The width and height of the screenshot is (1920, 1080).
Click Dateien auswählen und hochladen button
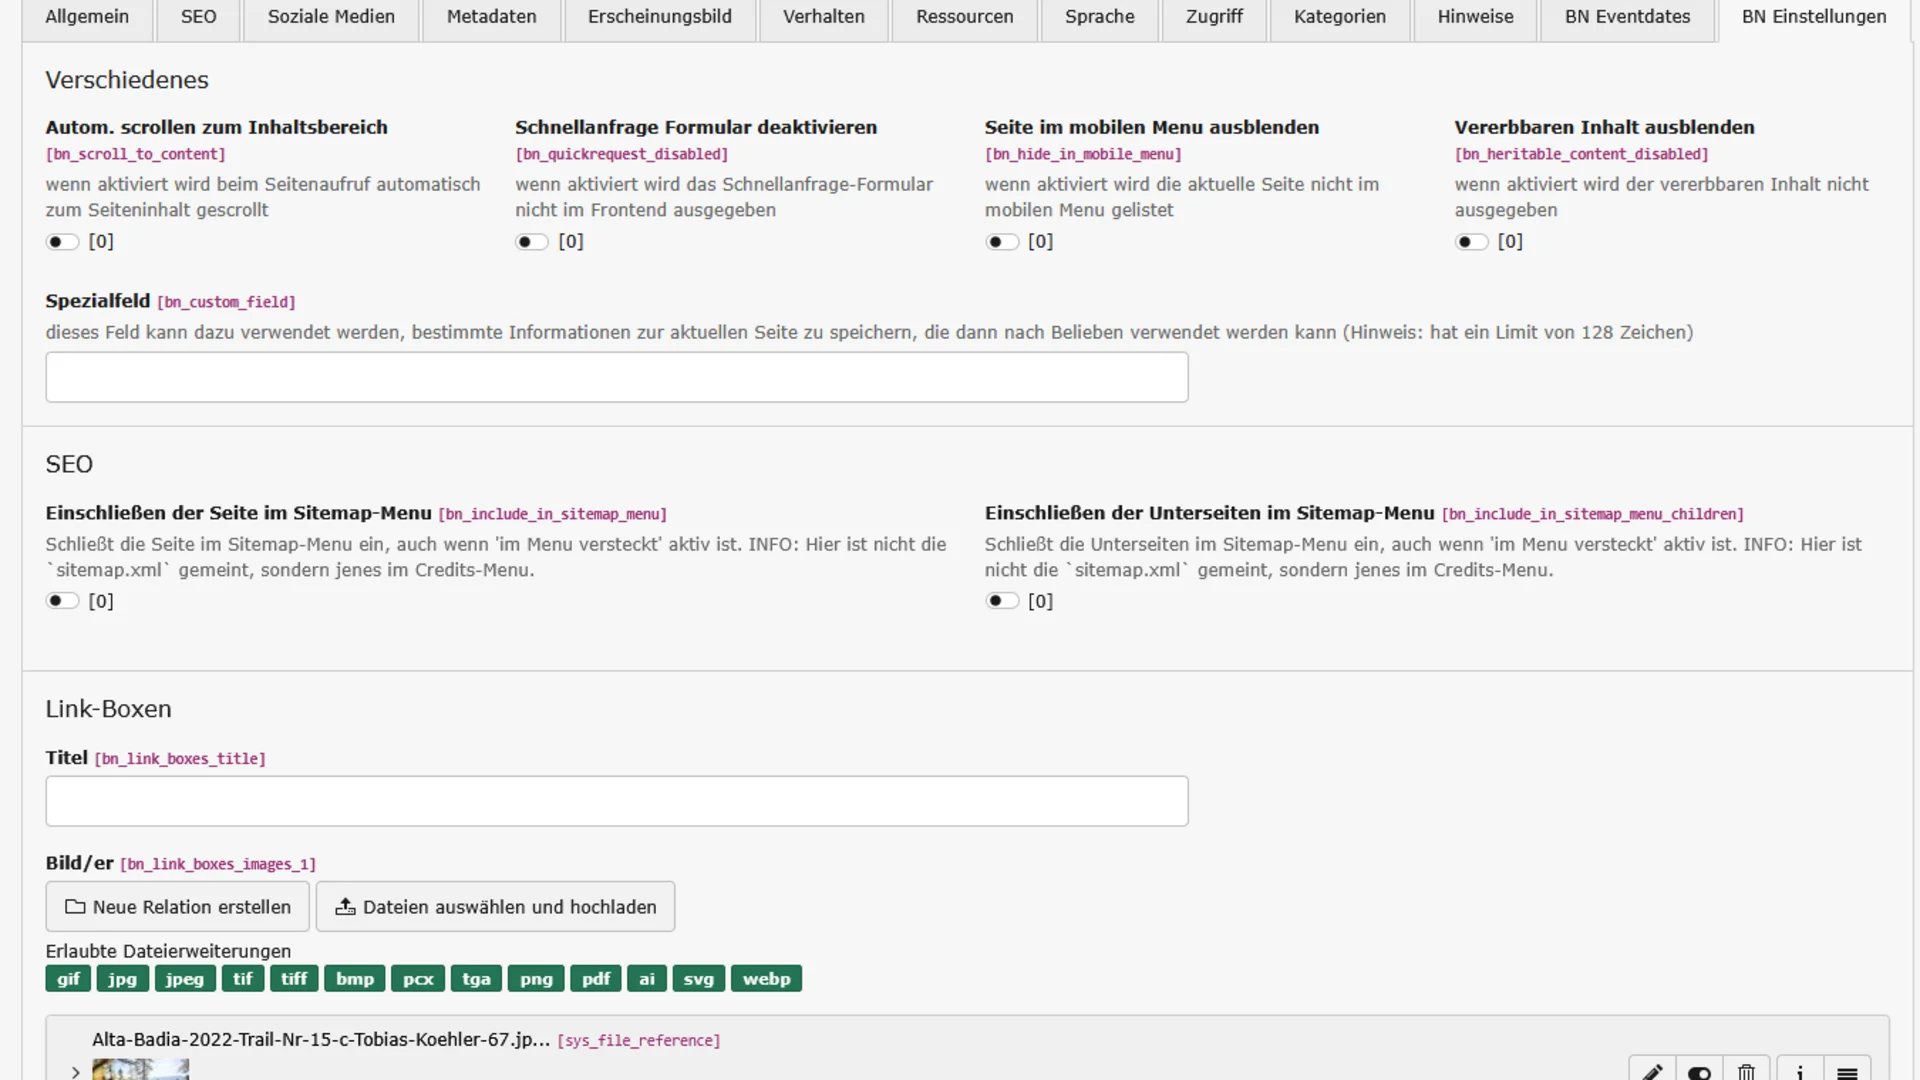point(495,907)
